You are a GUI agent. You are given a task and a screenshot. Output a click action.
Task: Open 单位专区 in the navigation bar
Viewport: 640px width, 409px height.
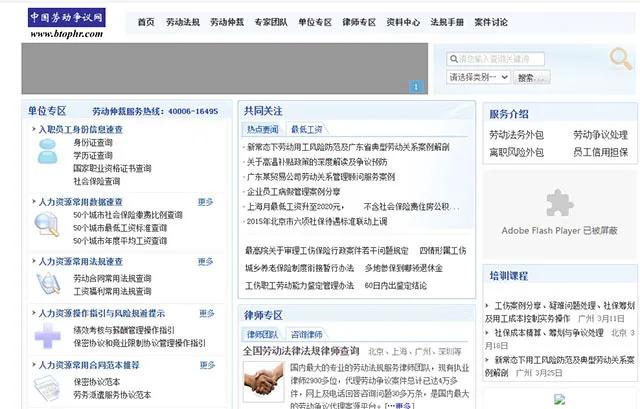pos(315,22)
